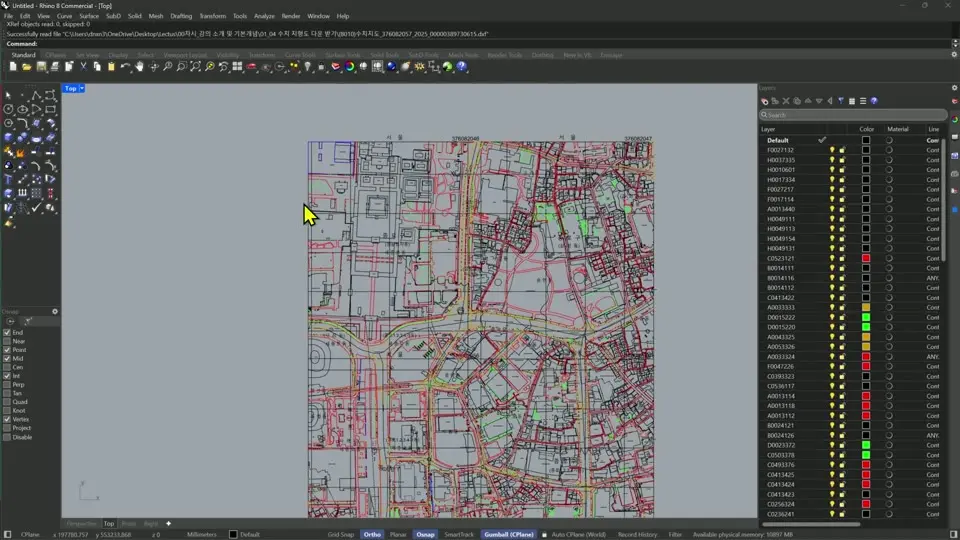Open the File menu

9,16
